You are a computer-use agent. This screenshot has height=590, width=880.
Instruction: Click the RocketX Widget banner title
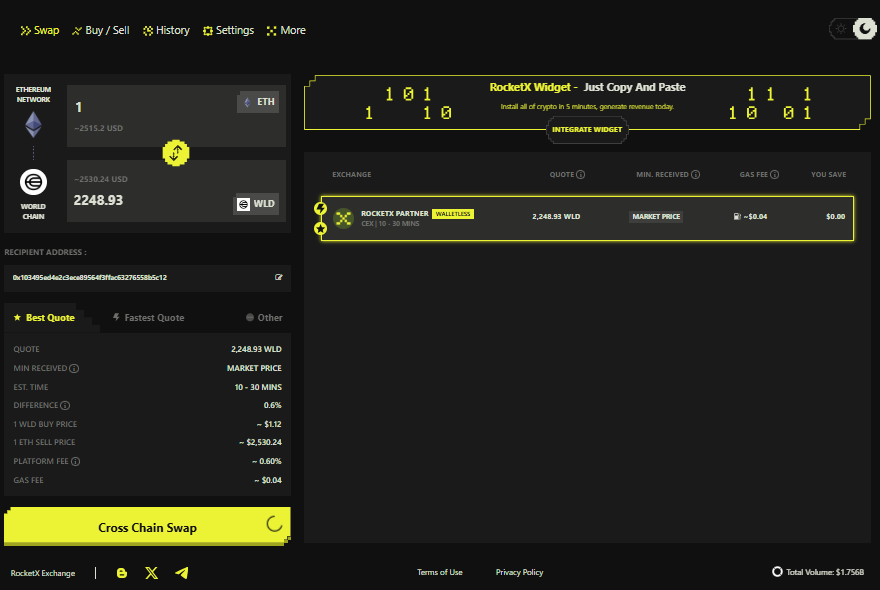587,88
